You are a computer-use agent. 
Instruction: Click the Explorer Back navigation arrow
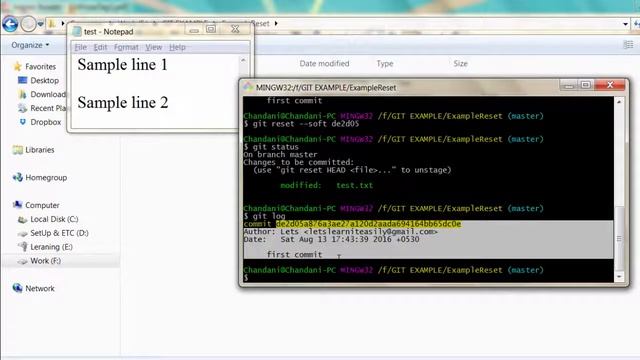coord(10,24)
